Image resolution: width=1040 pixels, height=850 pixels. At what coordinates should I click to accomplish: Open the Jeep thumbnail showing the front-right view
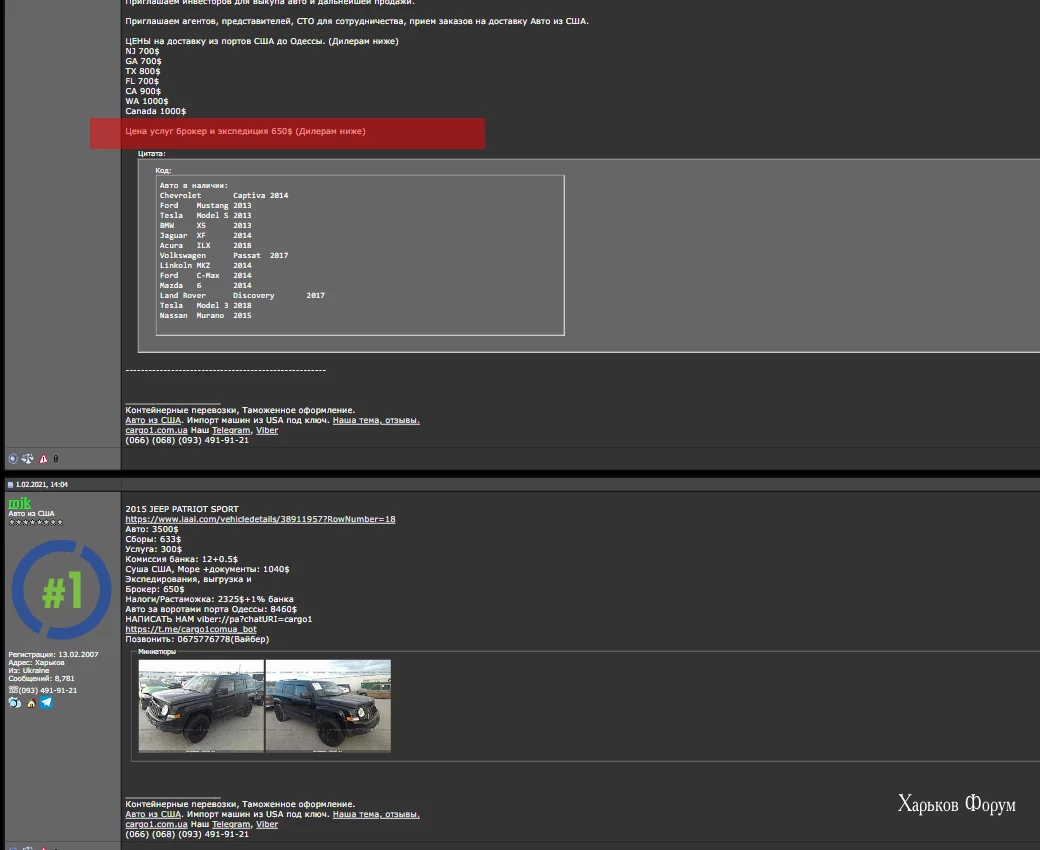tap(328, 705)
